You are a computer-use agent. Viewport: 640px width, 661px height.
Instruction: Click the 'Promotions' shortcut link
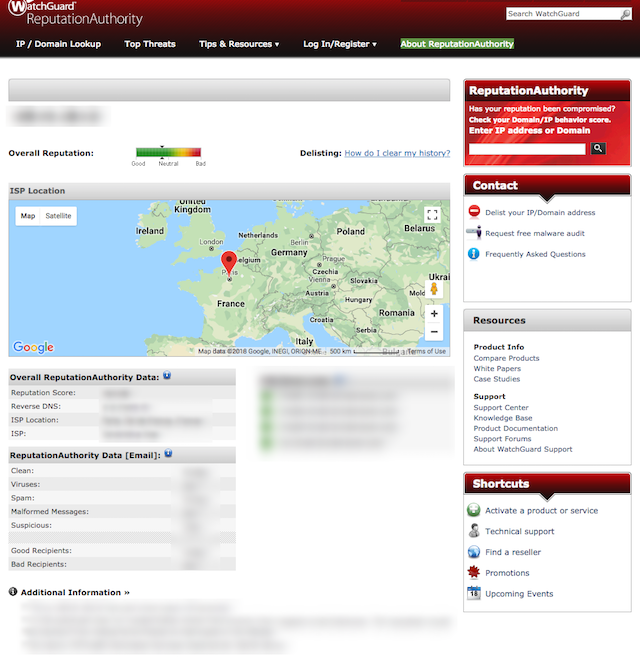tap(507, 572)
